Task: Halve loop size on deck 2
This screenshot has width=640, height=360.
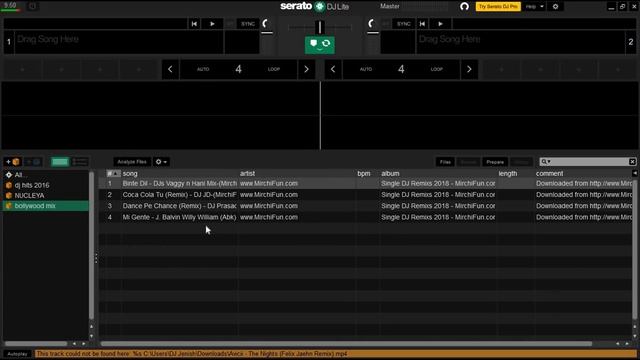Action: click(x=333, y=69)
